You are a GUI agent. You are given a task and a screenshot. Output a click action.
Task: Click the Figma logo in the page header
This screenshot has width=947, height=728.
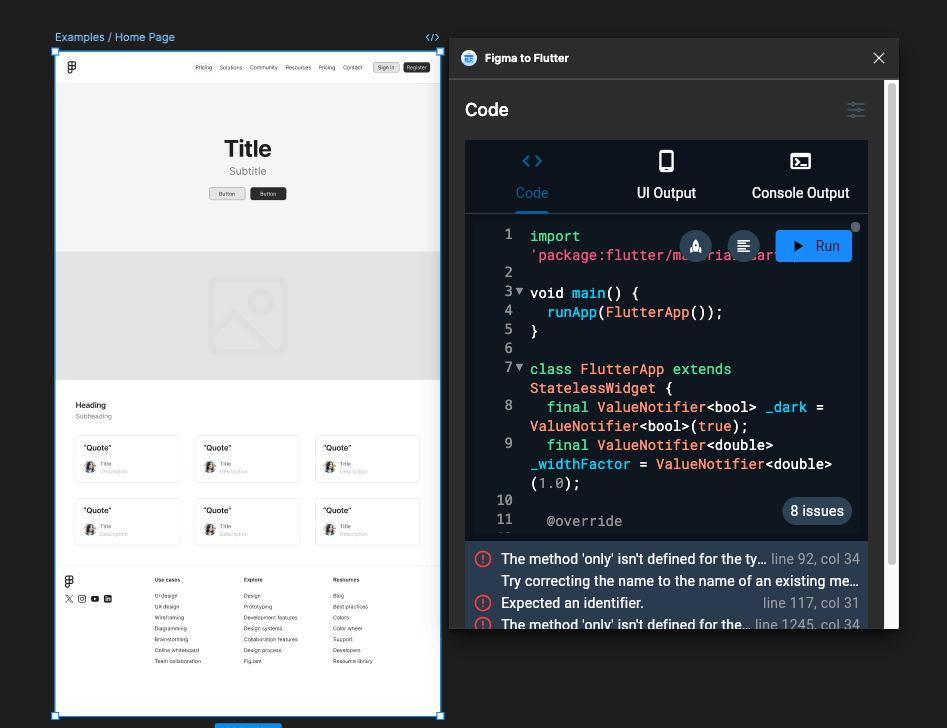coord(72,67)
